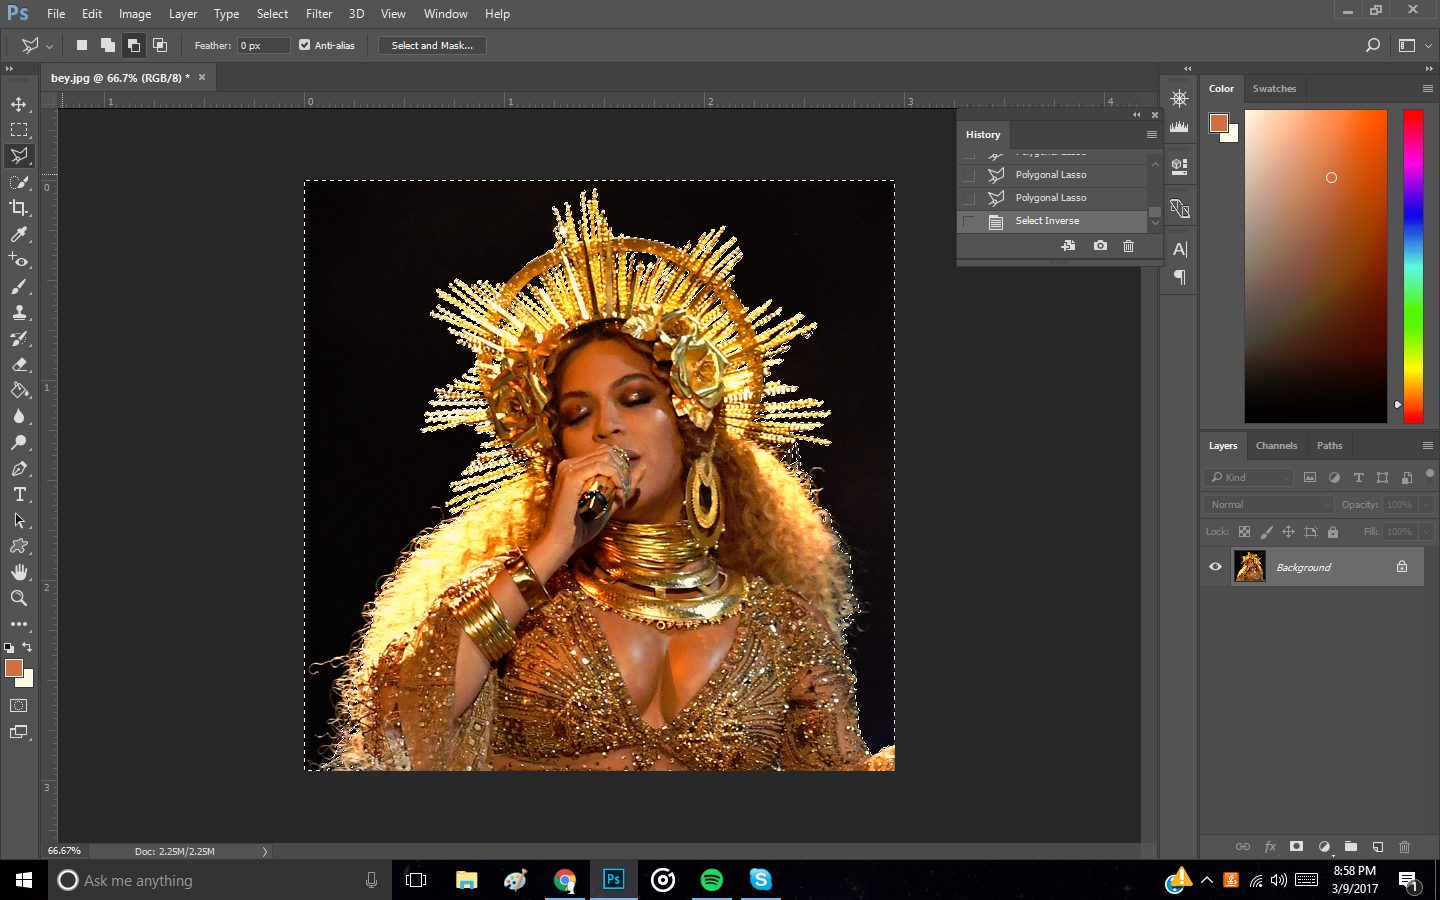
Task: Add layer mask at Layers panel bottom
Action: (1296, 846)
